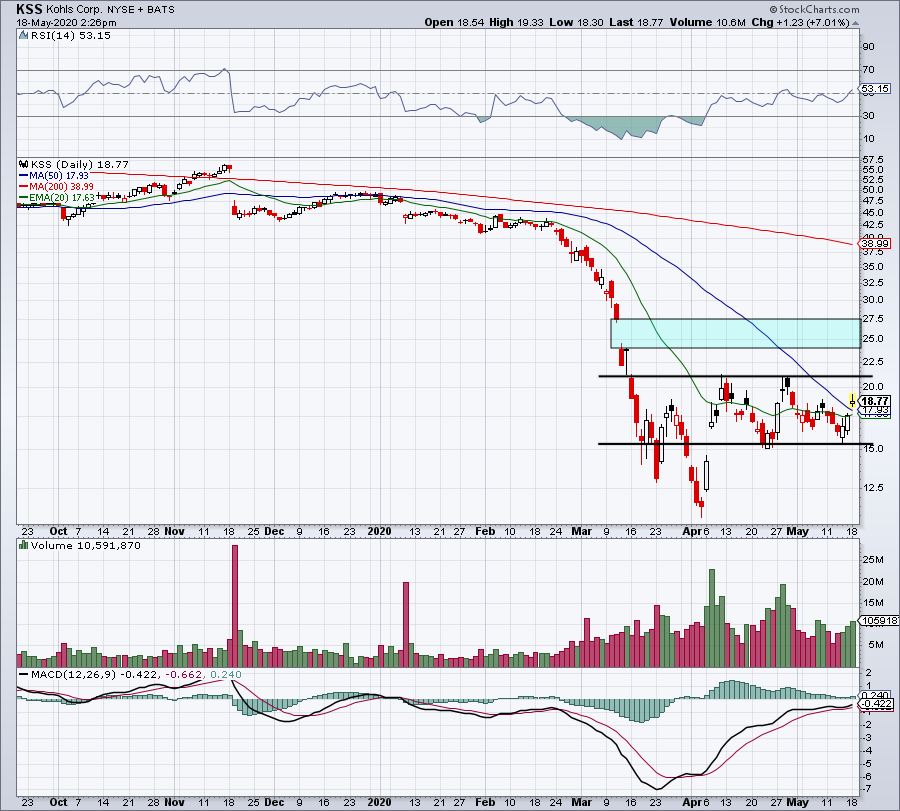Click the MACD -0.422 value tag on right axis
The image size is (900, 811).
tap(875, 704)
